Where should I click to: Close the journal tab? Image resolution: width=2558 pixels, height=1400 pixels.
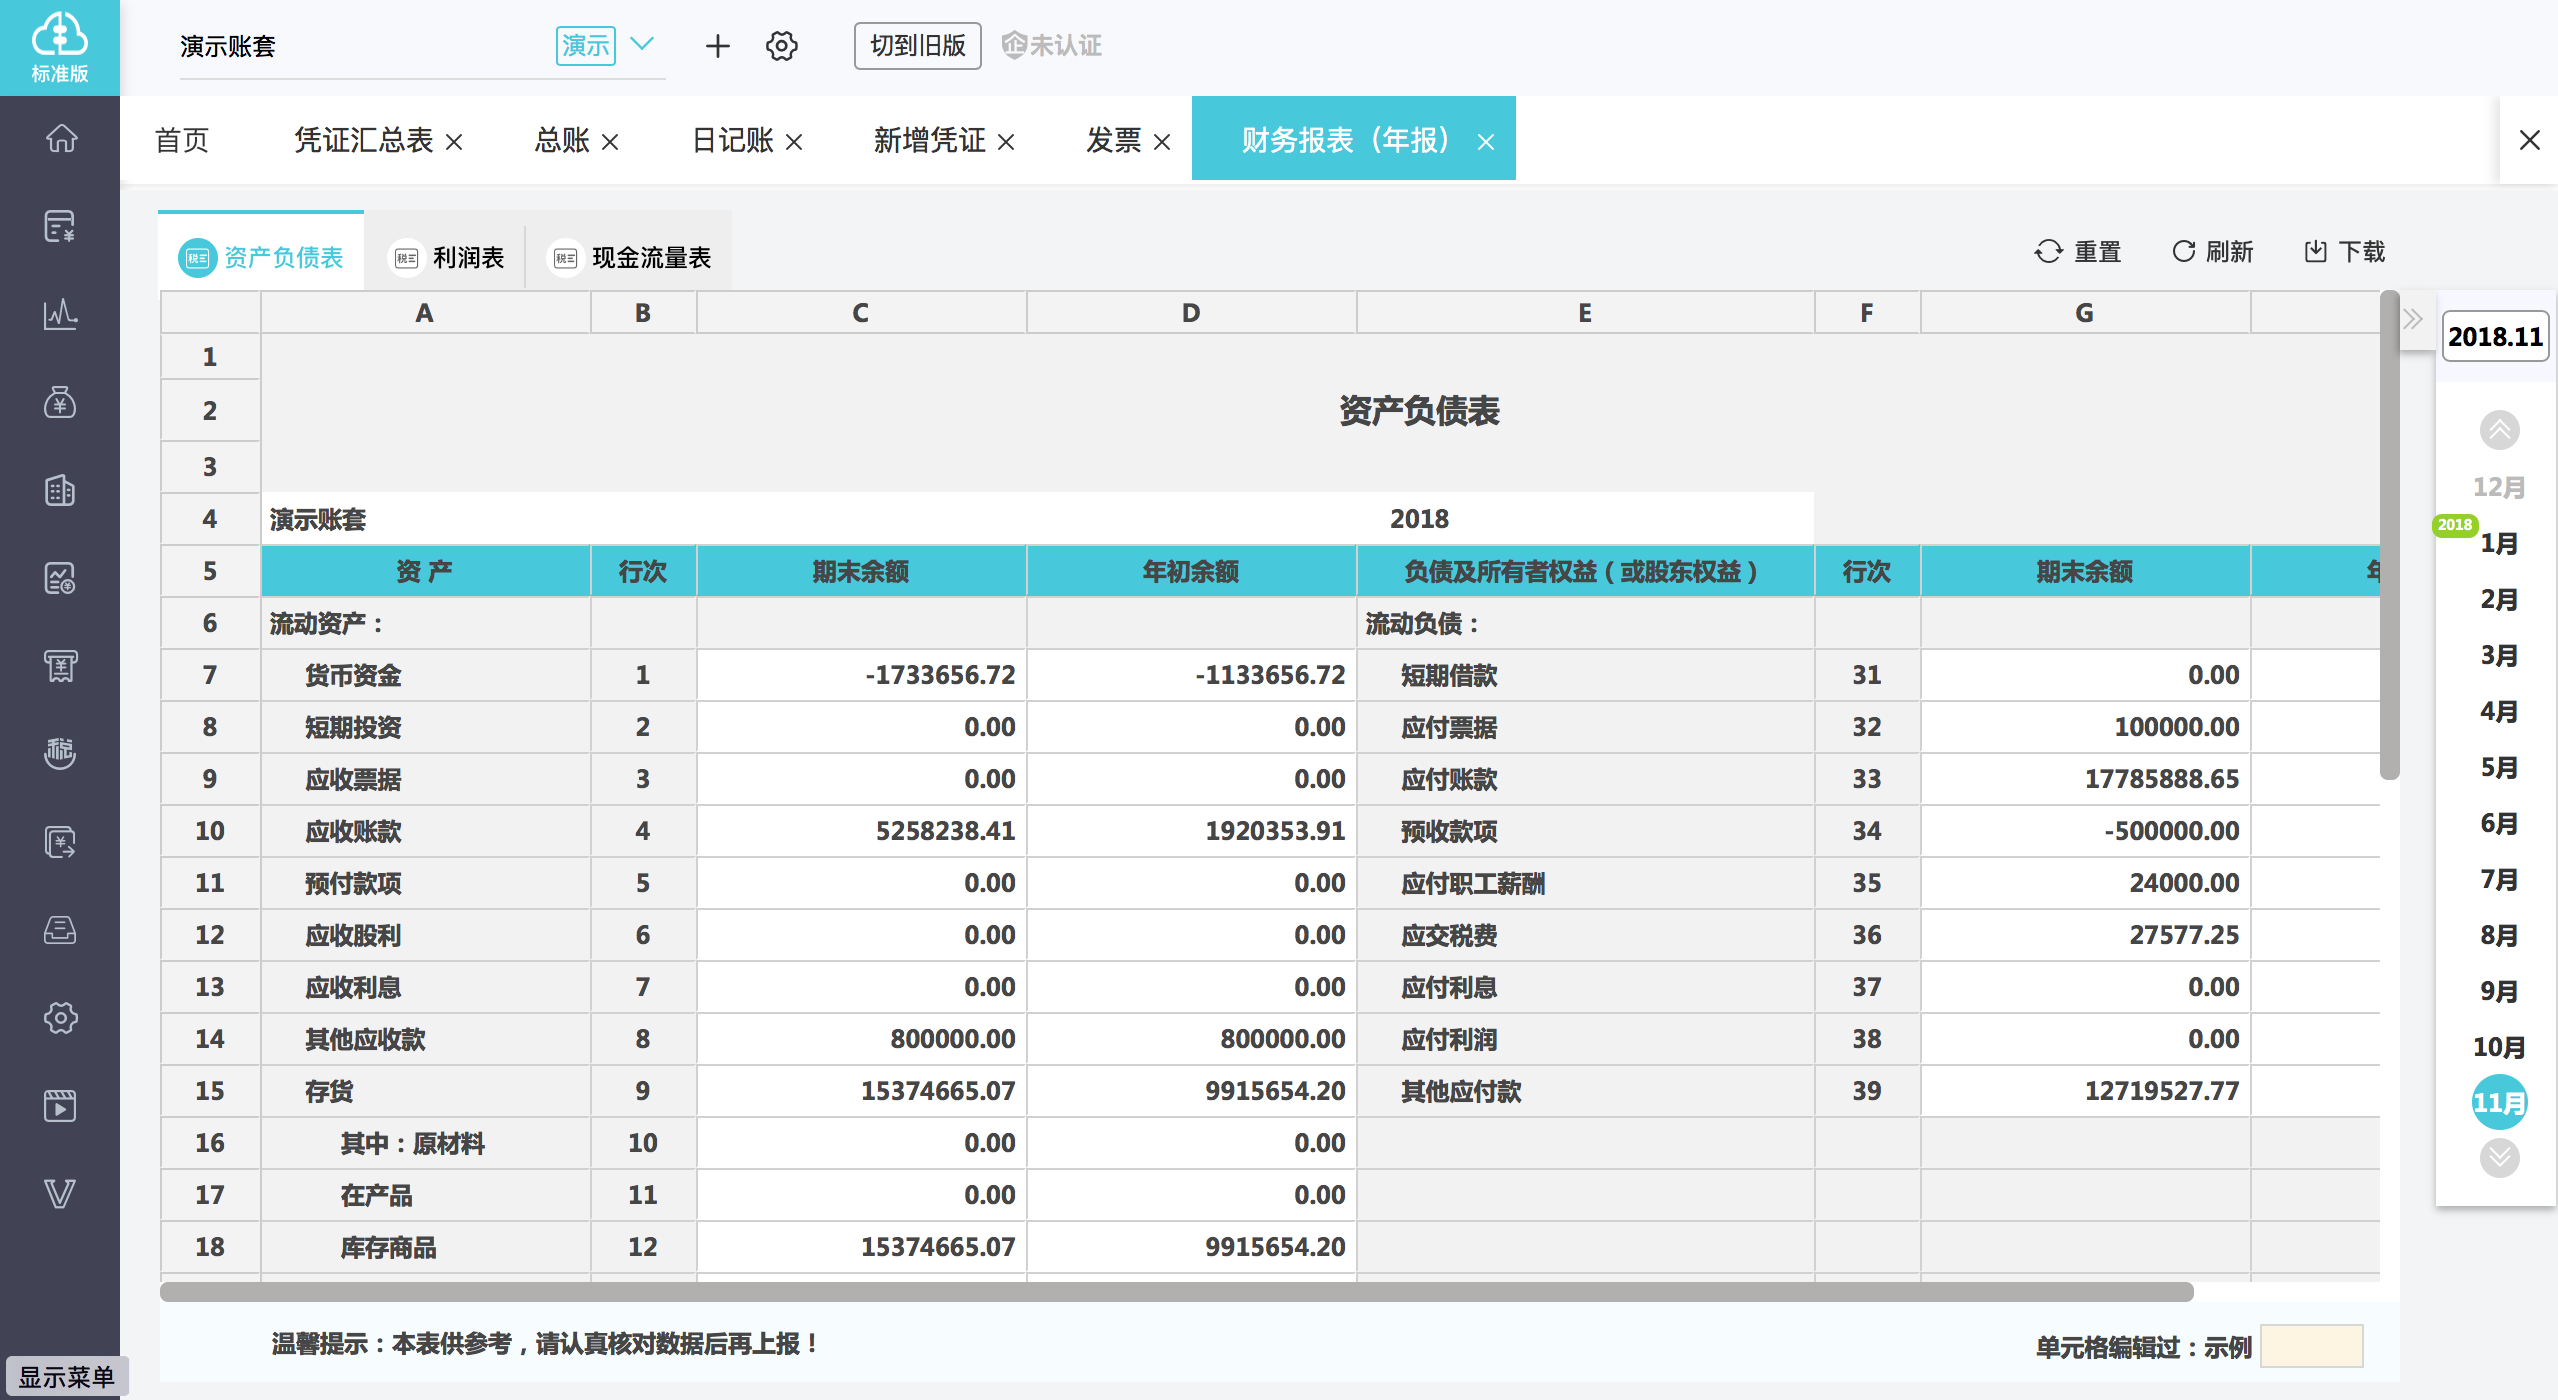click(x=794, y=142)
